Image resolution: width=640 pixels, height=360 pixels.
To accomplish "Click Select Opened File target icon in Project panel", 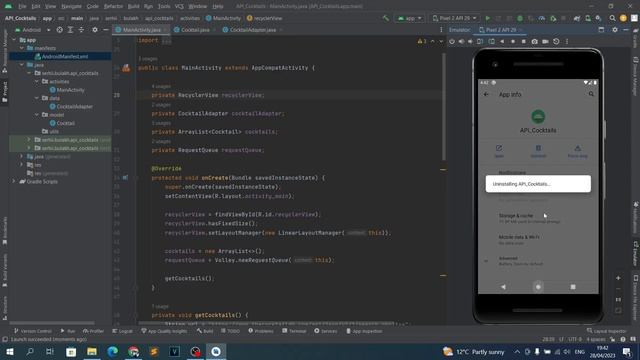I will (60, 30).
